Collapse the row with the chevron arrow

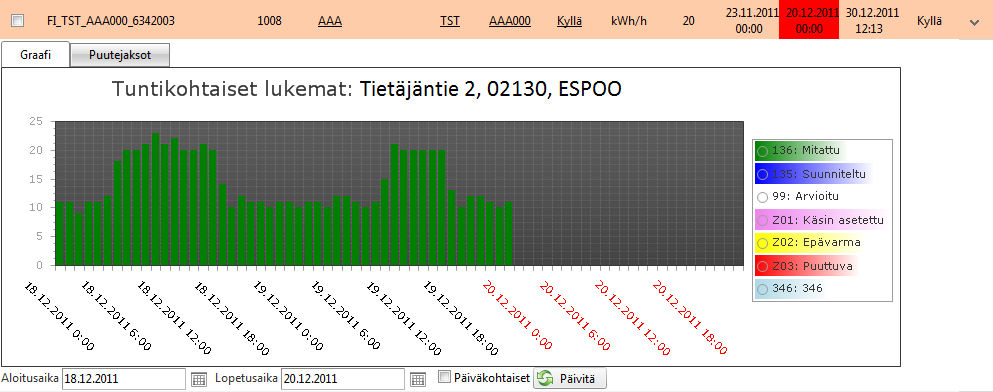(x=974, y=22)
